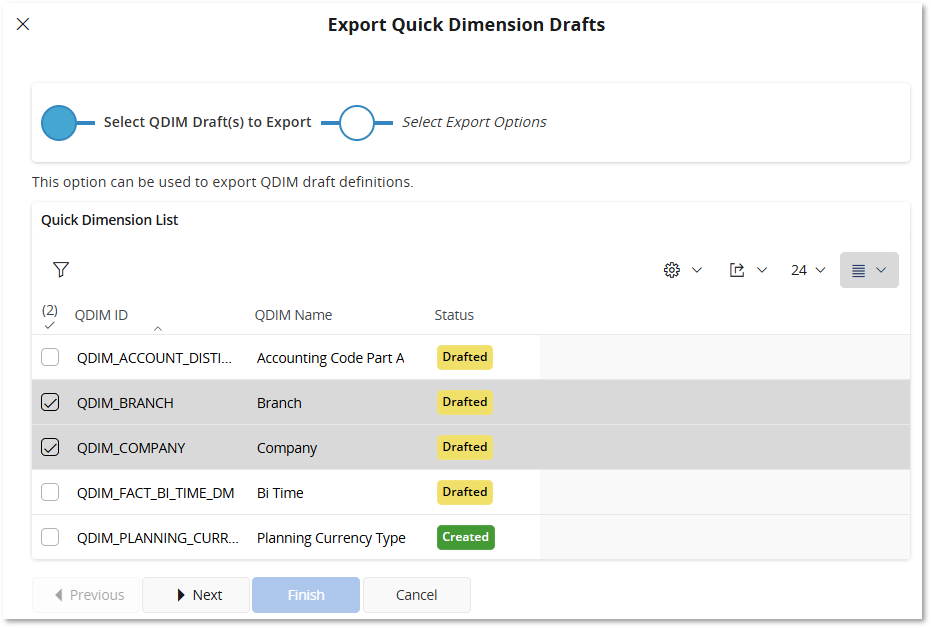Click Drafted status badge for Accounting Code

(x=465, y=357)
